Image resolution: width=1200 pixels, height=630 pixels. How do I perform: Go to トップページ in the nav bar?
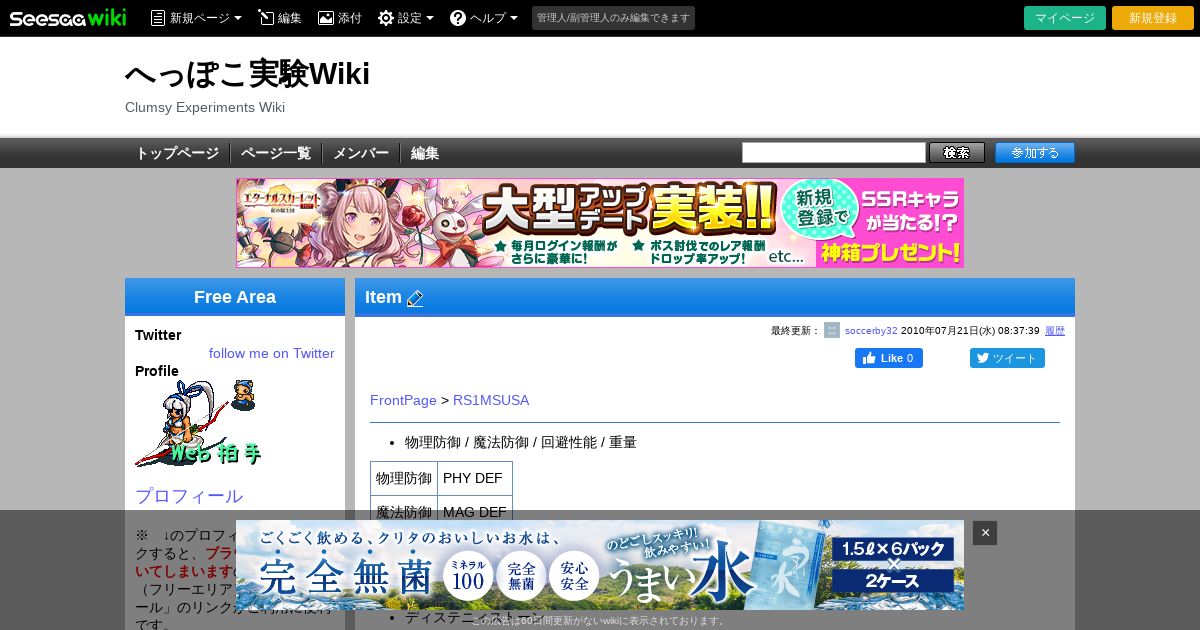(177, 153)
